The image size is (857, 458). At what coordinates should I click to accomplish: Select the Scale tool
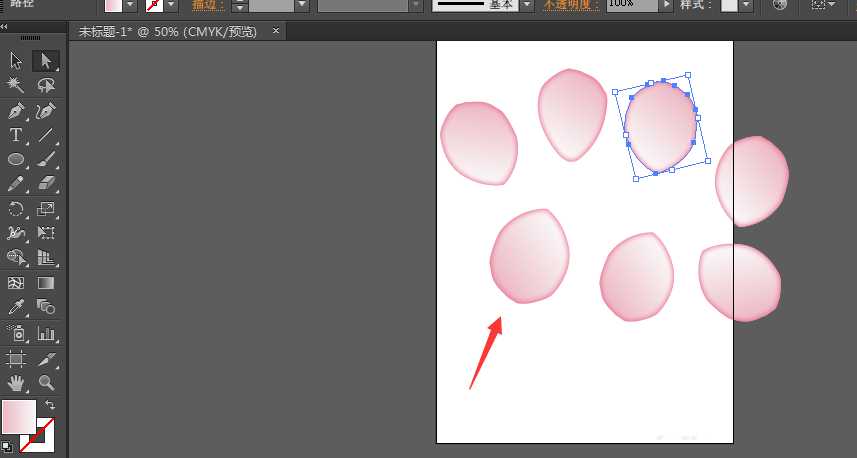46,209
